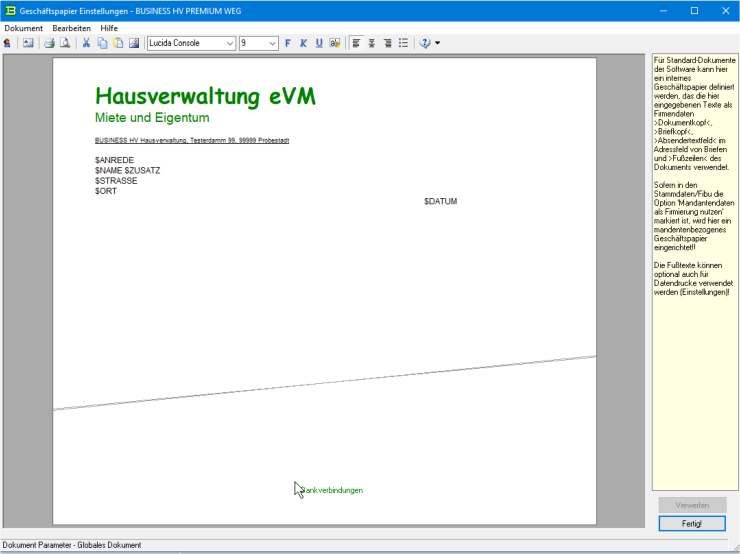Toggle bullet list formatting
This screenshot has height=554, width=740.
pyautogui.click(x=403, y=43)
